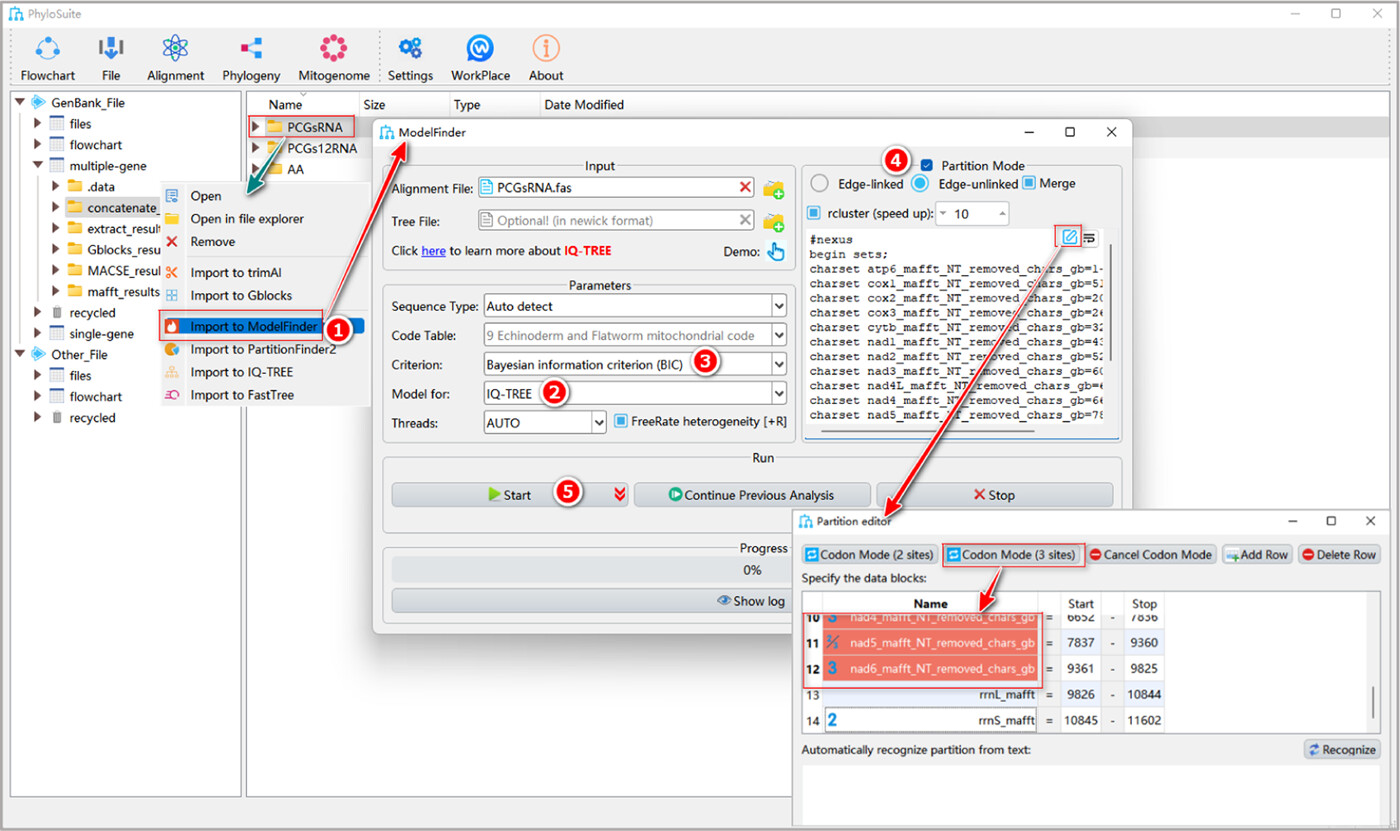Click the alignment file browse folder icon
Screen dimensions: 1400x831
coord(773,188)
